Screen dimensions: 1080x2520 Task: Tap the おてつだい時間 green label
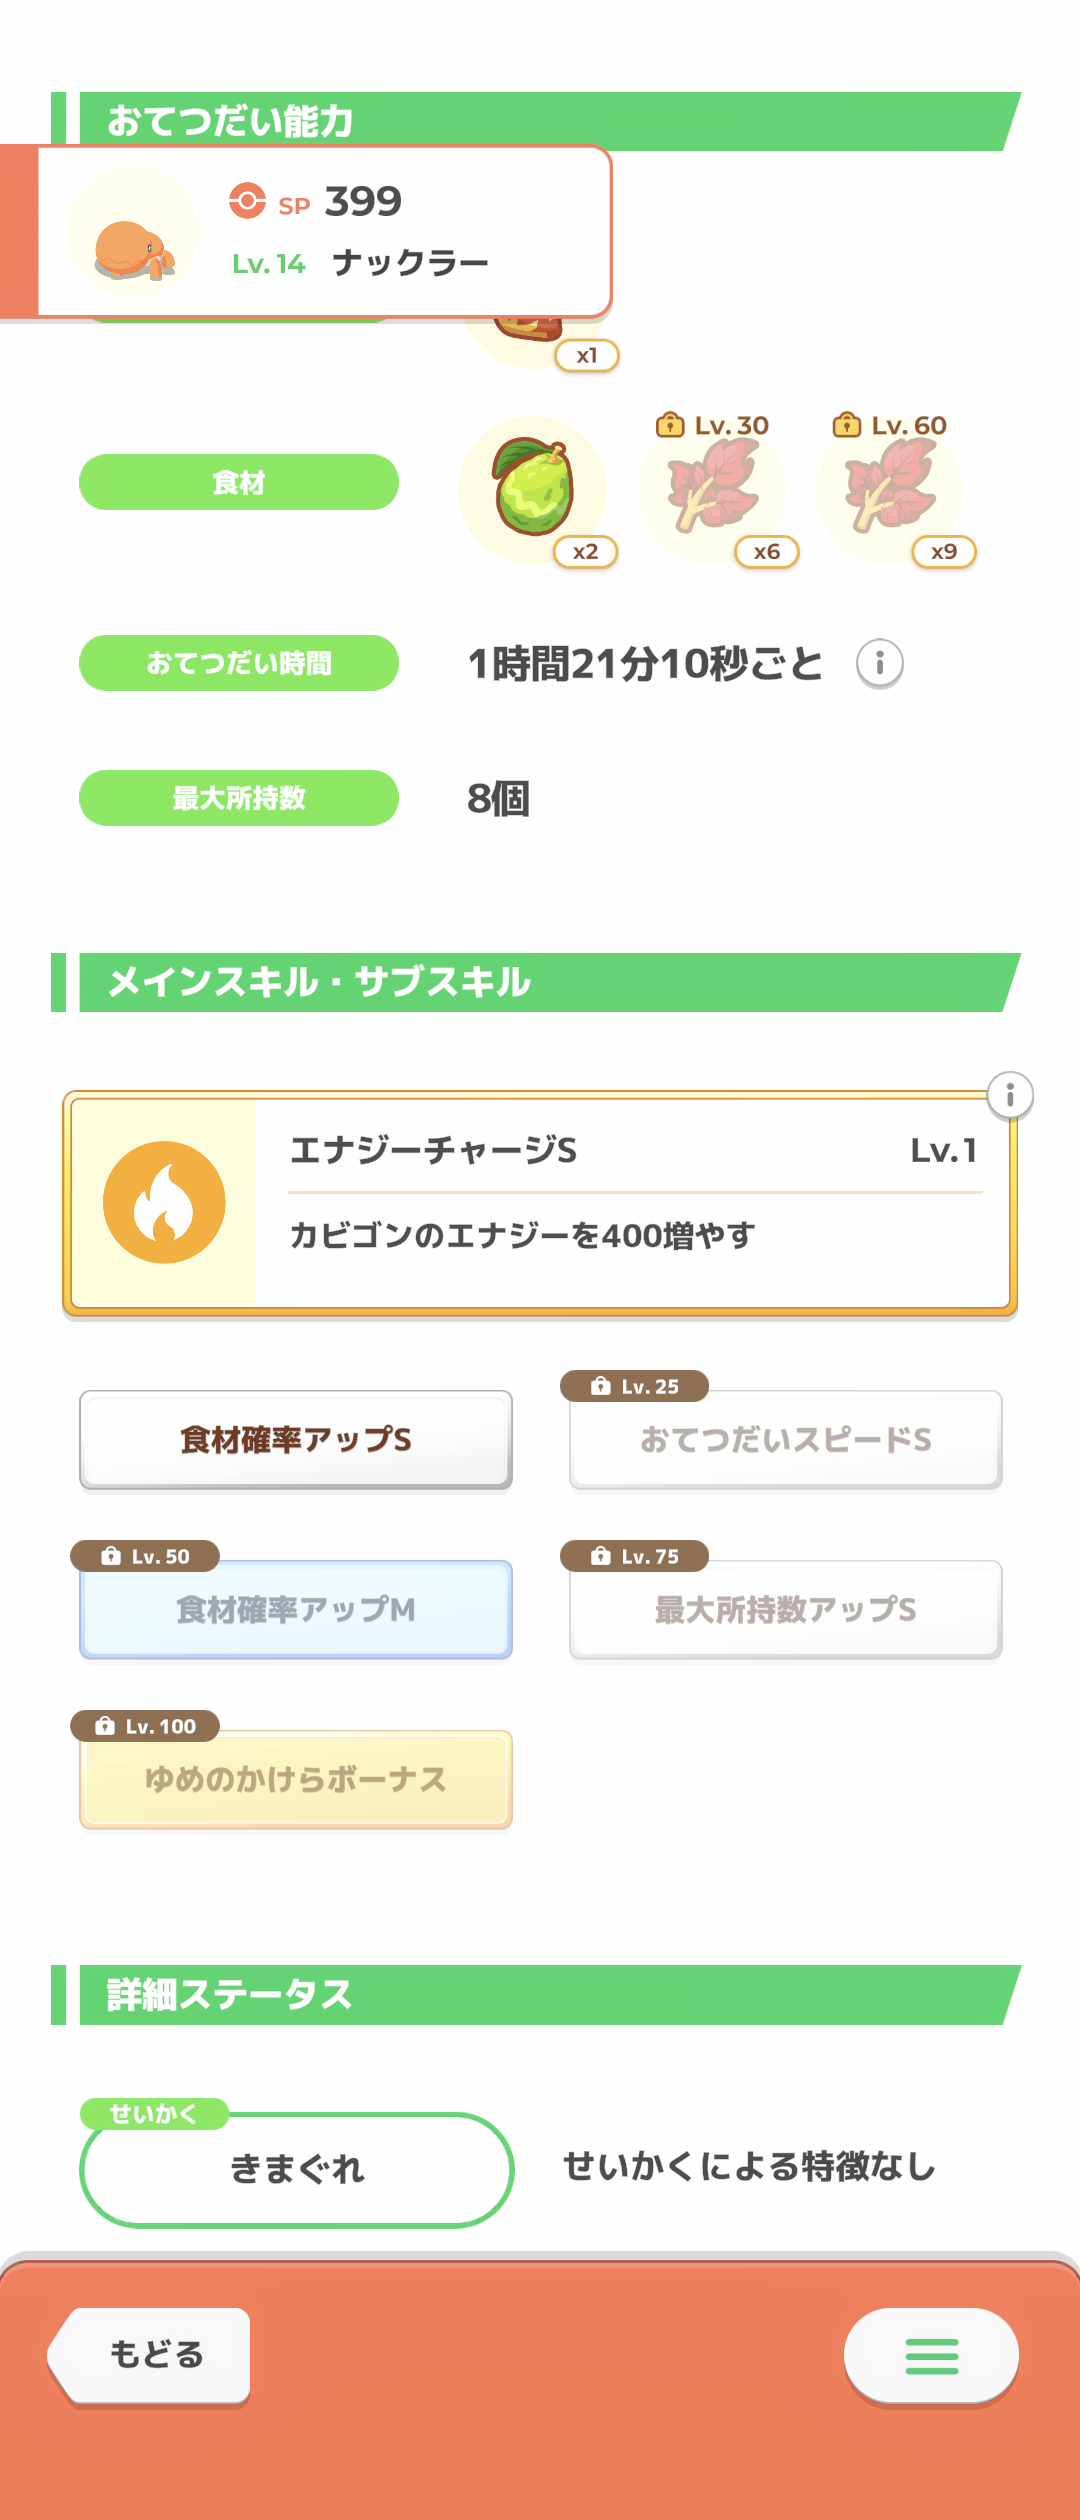pos(239,663)
